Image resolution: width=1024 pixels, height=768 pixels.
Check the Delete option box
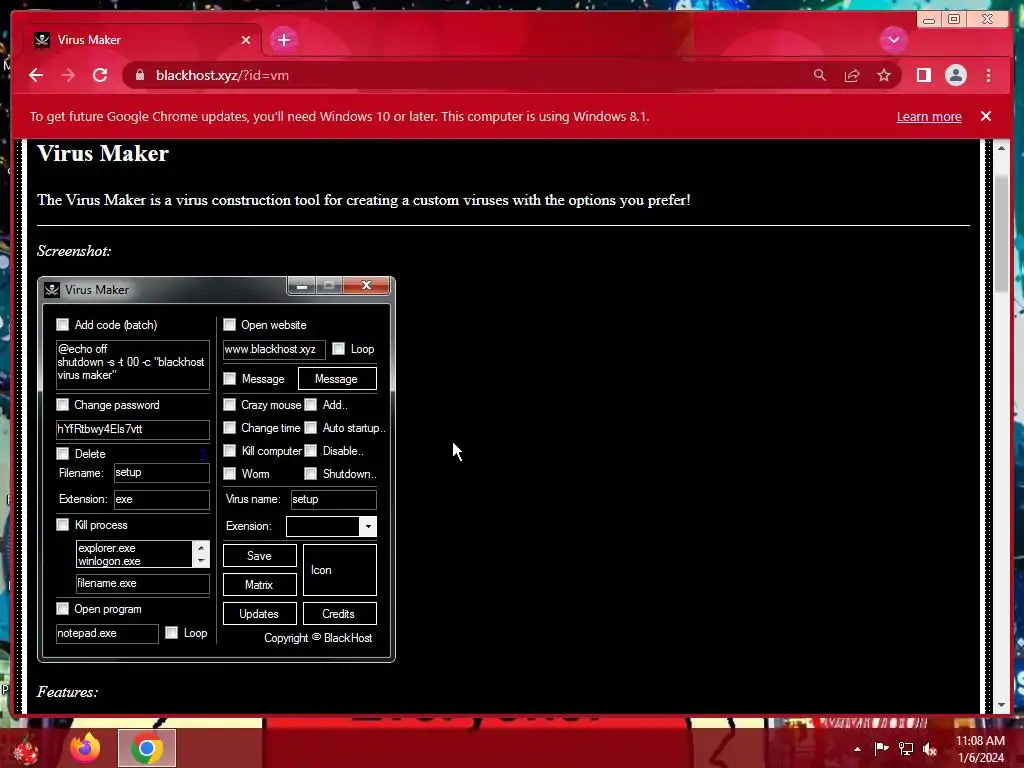pyautogui.click(x=63, y=453)
